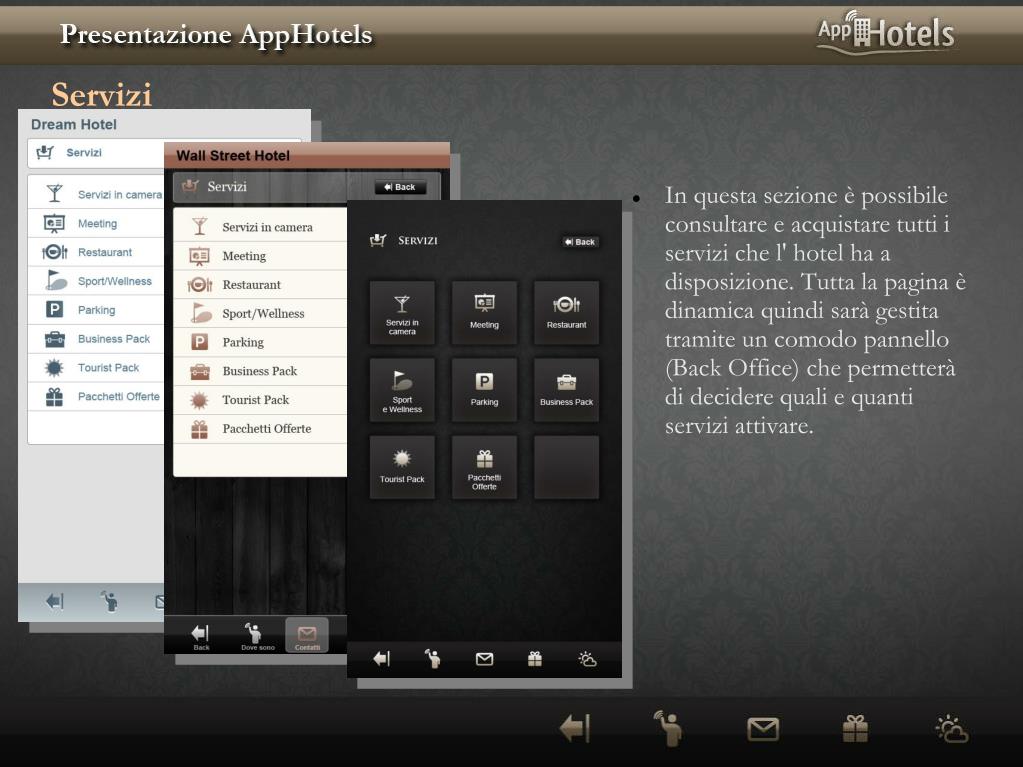1023x767 pixels.
Task: Open Tourist Pack tile in dark app
Action: [402, 467]
